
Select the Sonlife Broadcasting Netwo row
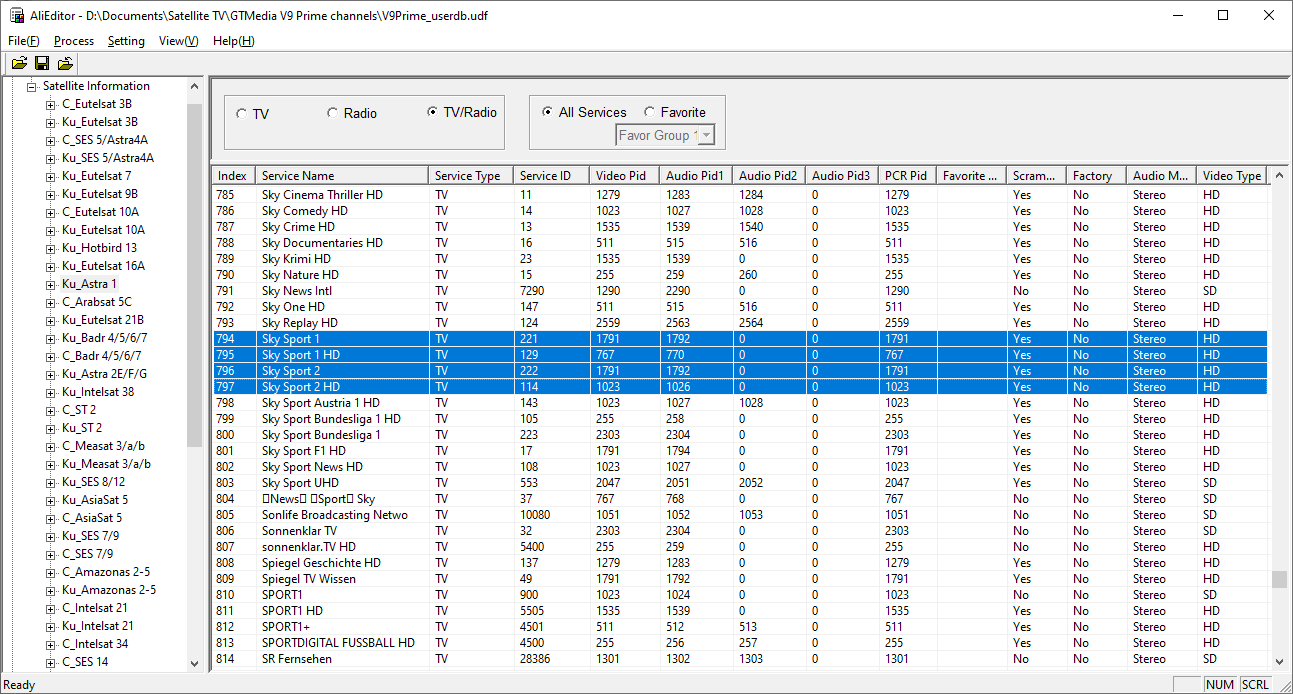[x=740, y=515]
